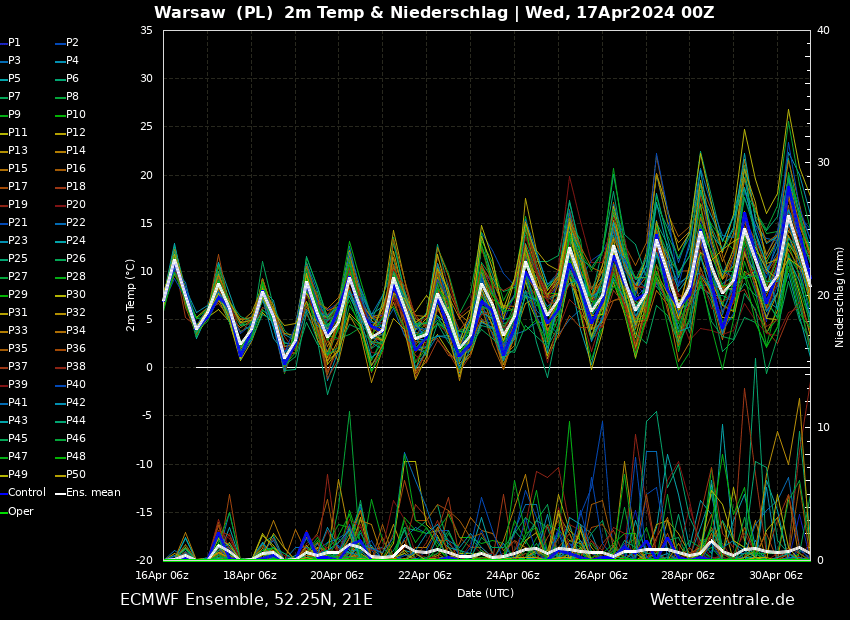The width and height of the screenshot is (850, 620).
Task: Click the "18Apr 06z" date tick label
Action: (x=250, y=576)
